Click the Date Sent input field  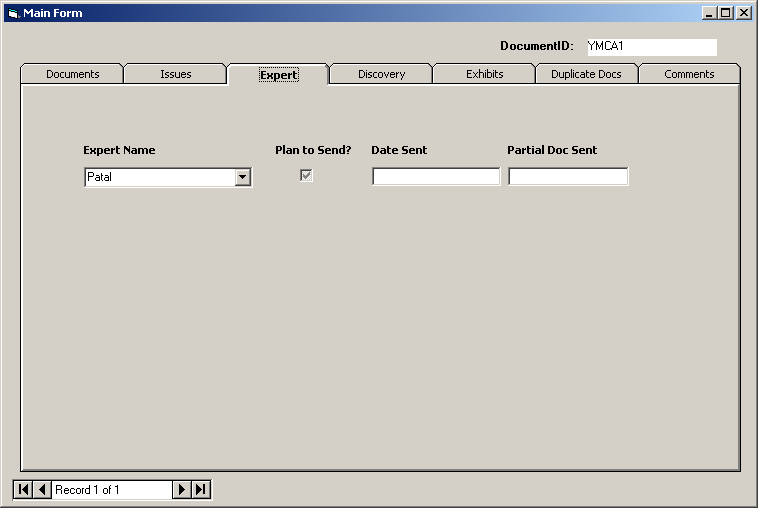(x=436, y=177)
